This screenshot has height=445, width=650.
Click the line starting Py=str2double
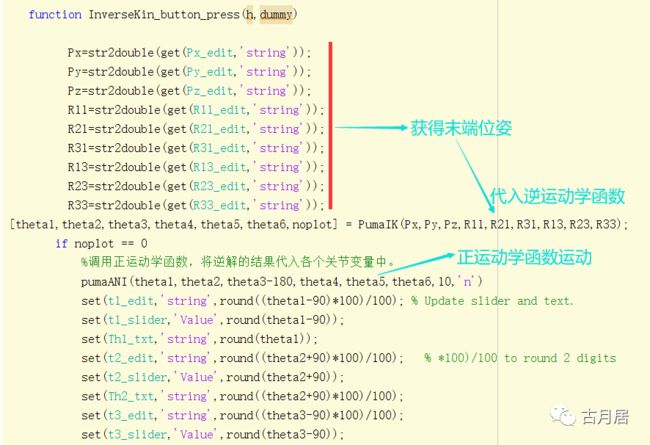[x=189, y=72]
